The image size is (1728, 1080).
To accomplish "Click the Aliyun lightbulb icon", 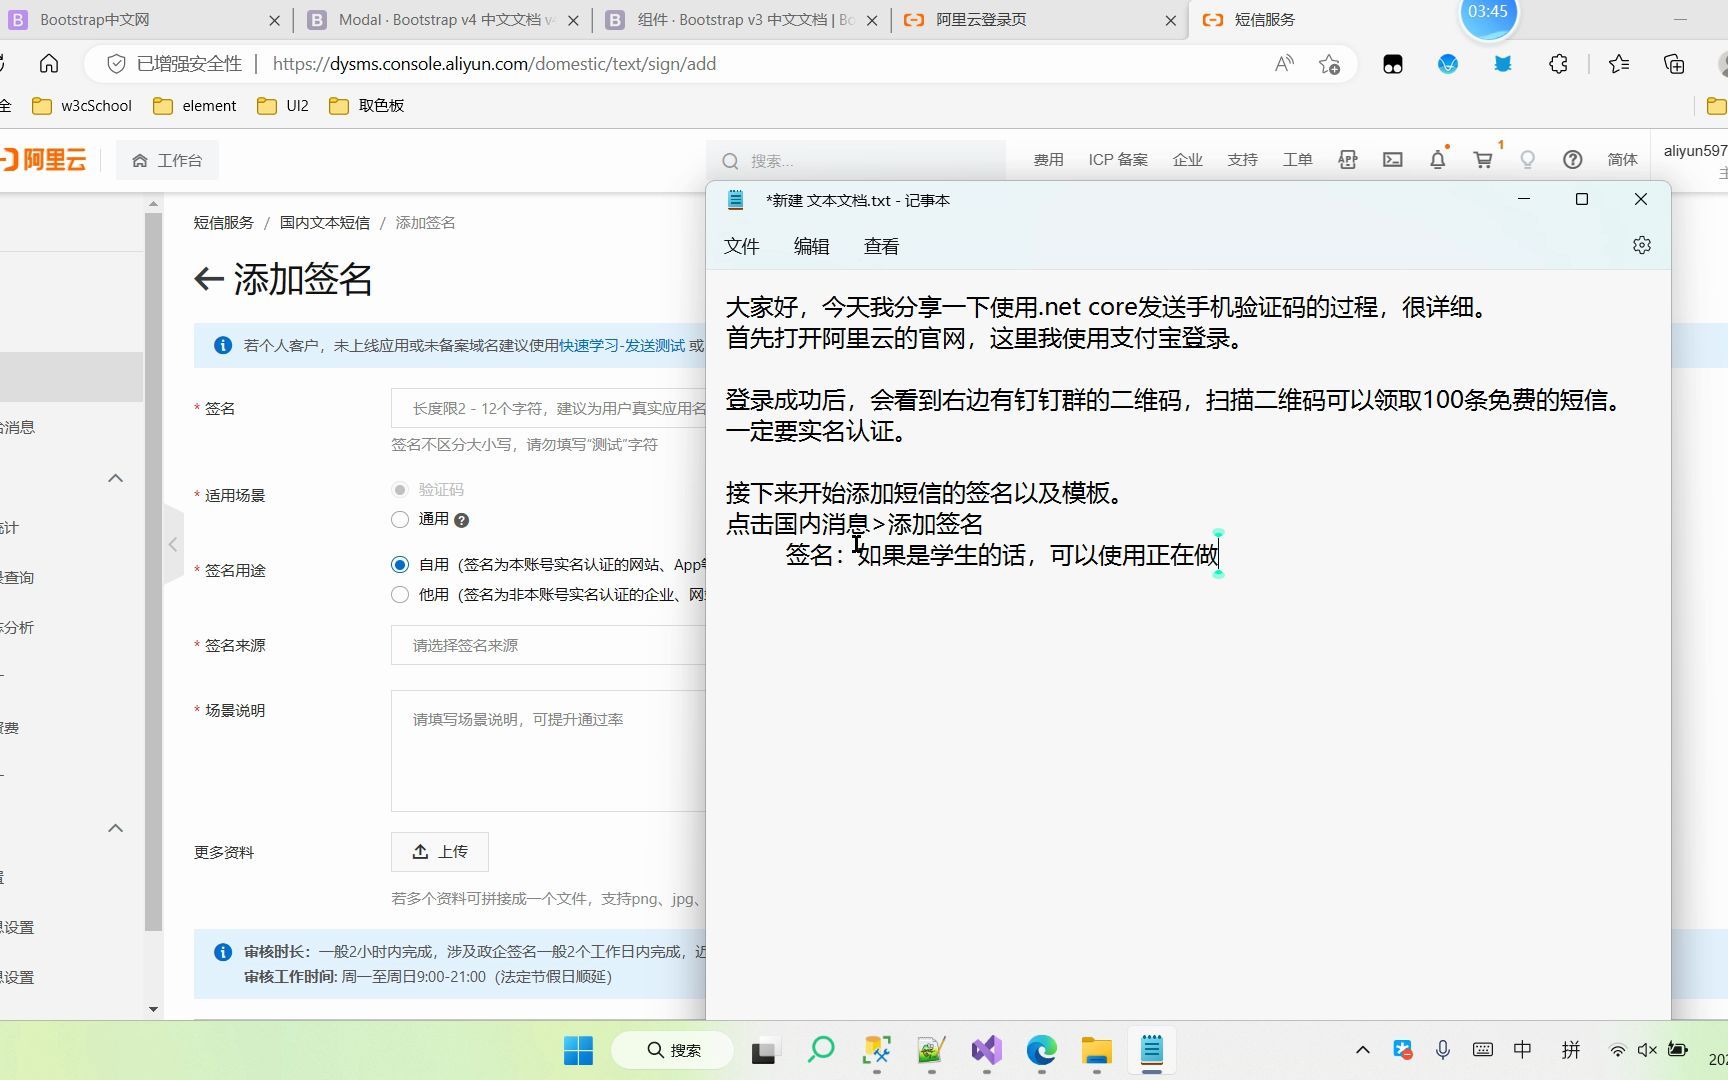I will pyautogui.click(x=1527, y=159).
